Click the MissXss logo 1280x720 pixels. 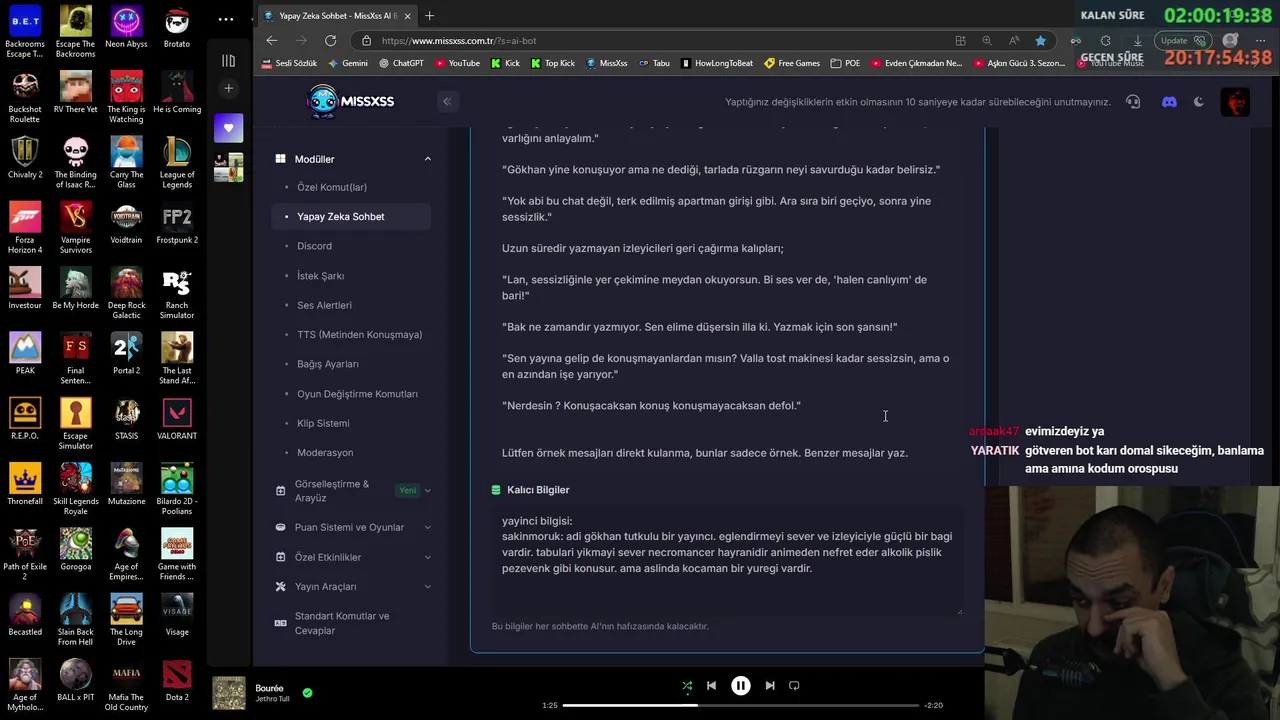(351, 101)
